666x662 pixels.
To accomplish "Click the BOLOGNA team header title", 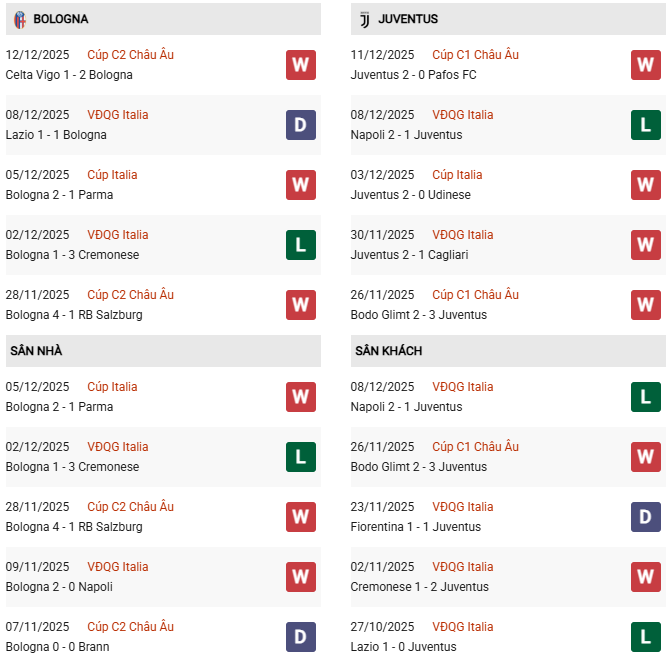I will [x=60, y=19].
